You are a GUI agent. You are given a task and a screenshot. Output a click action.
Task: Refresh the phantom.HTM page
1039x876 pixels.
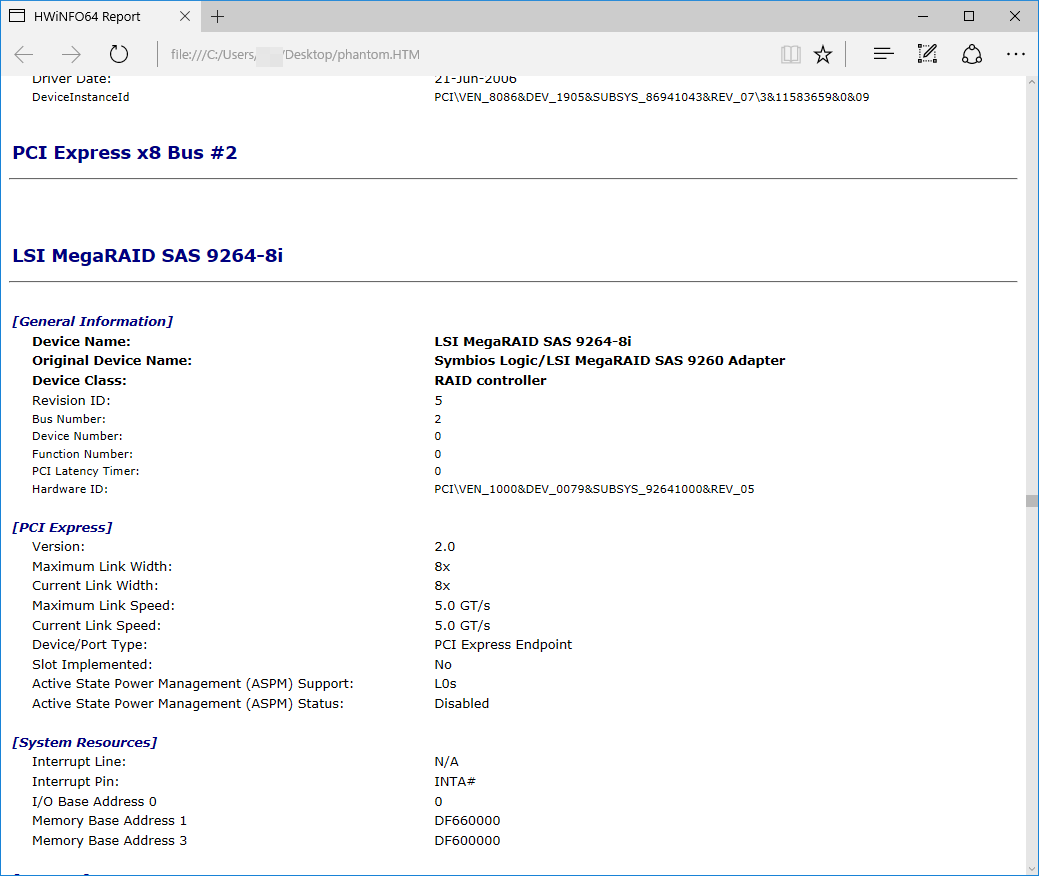click(x=119, y=54)
